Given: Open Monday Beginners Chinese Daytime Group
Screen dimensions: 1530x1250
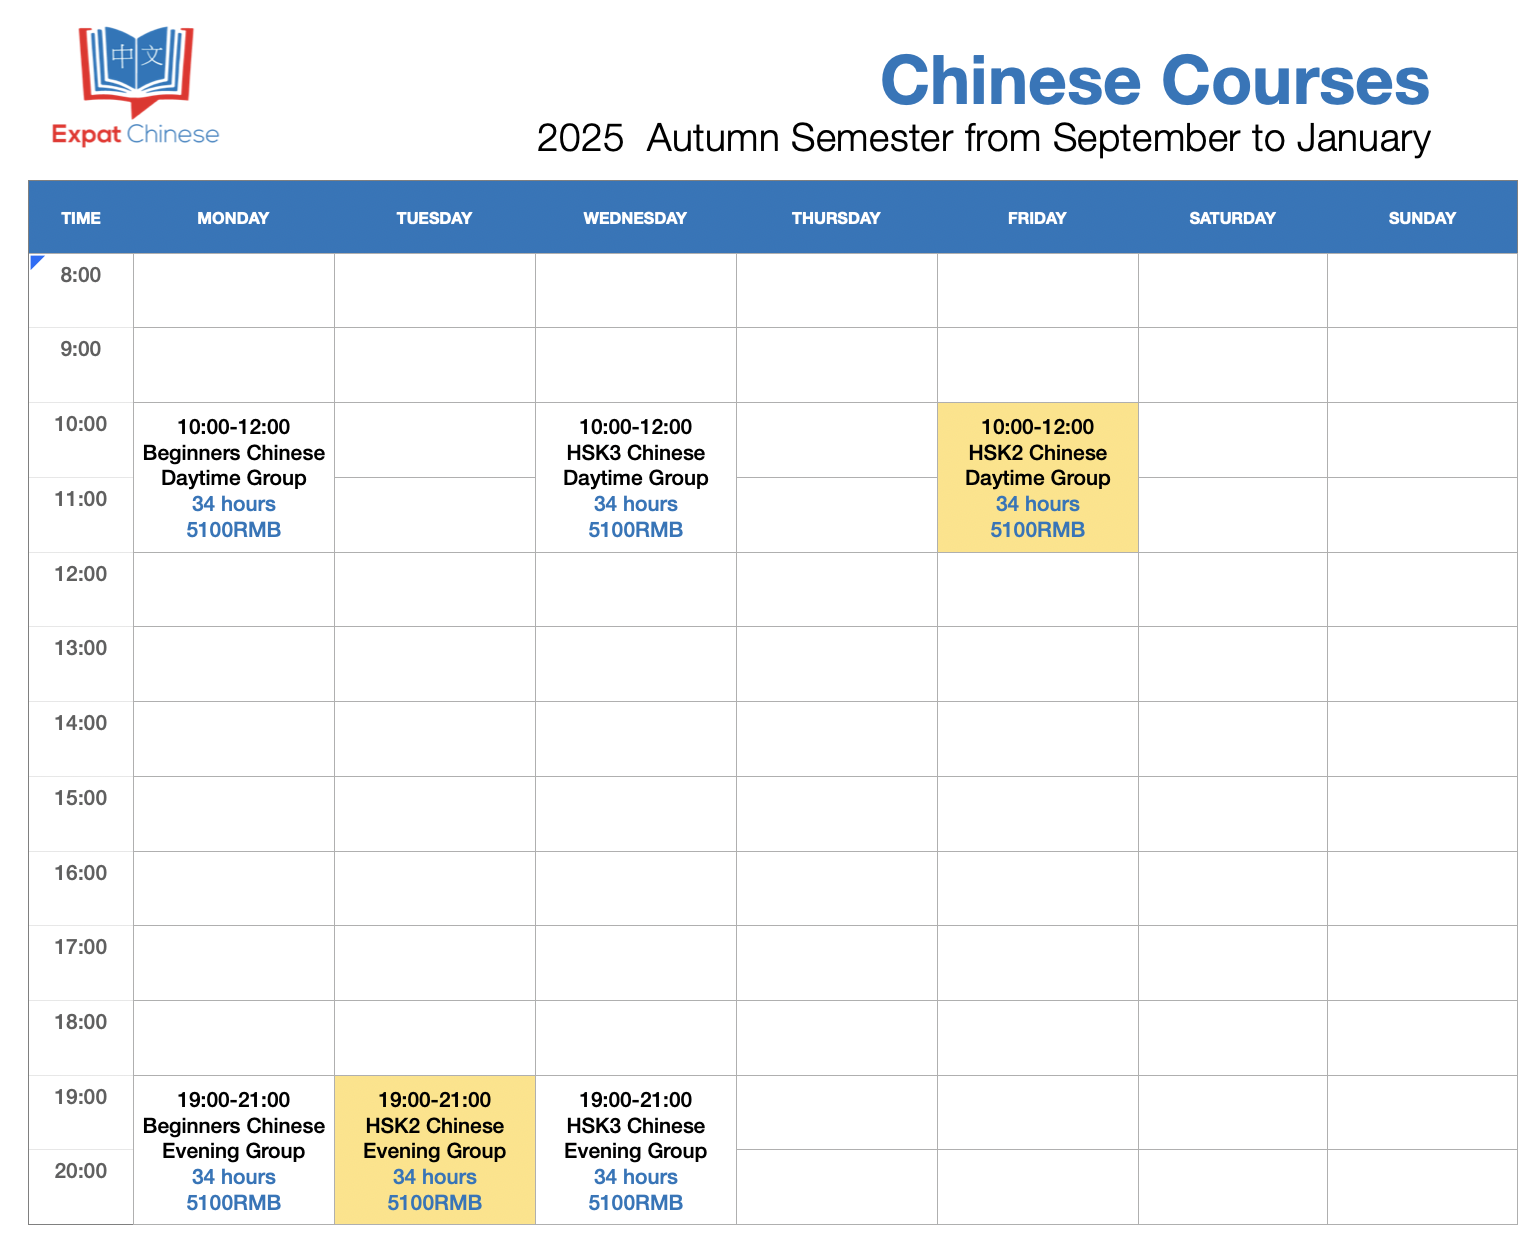Looking at the screenshot, I should (x=234, y=478).
